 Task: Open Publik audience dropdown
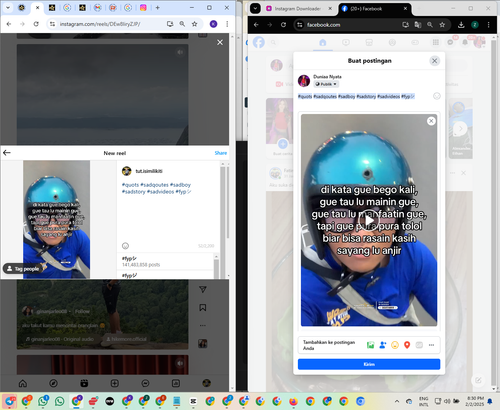(x=326, y=84)
